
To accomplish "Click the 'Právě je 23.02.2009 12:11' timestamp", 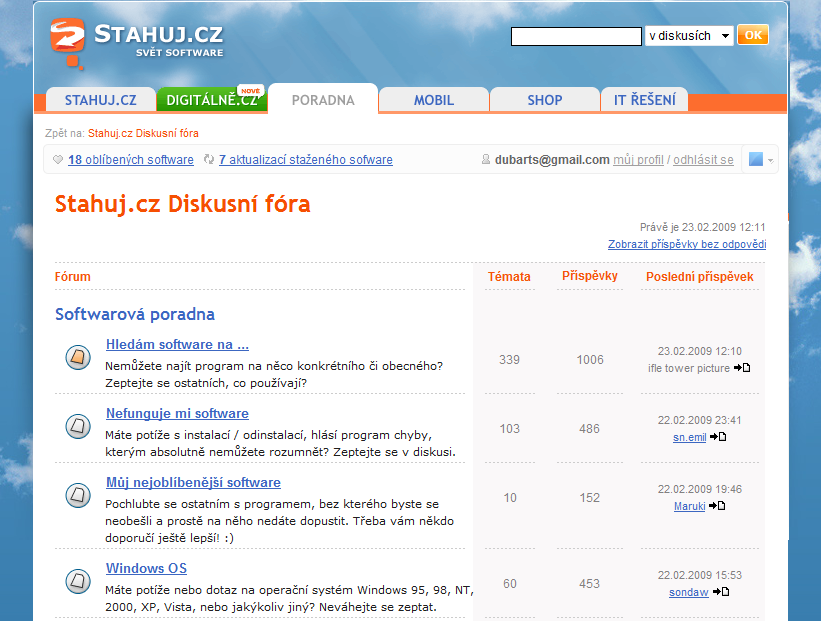I will pyautogui.click(x=703, y=227).
